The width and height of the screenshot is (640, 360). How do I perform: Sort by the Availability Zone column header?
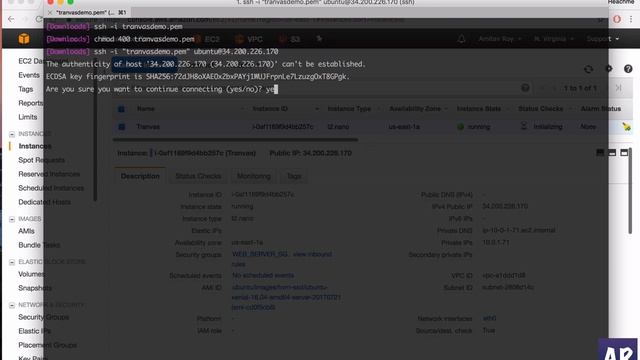415,109
